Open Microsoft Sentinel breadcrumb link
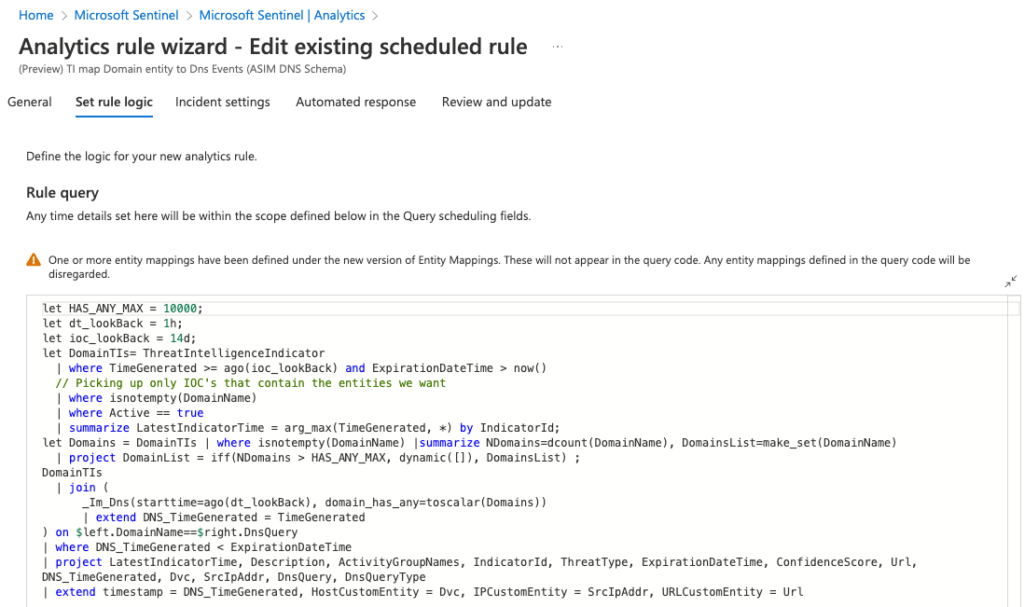This screenshot has width=1024, height=607. point(126,15)
